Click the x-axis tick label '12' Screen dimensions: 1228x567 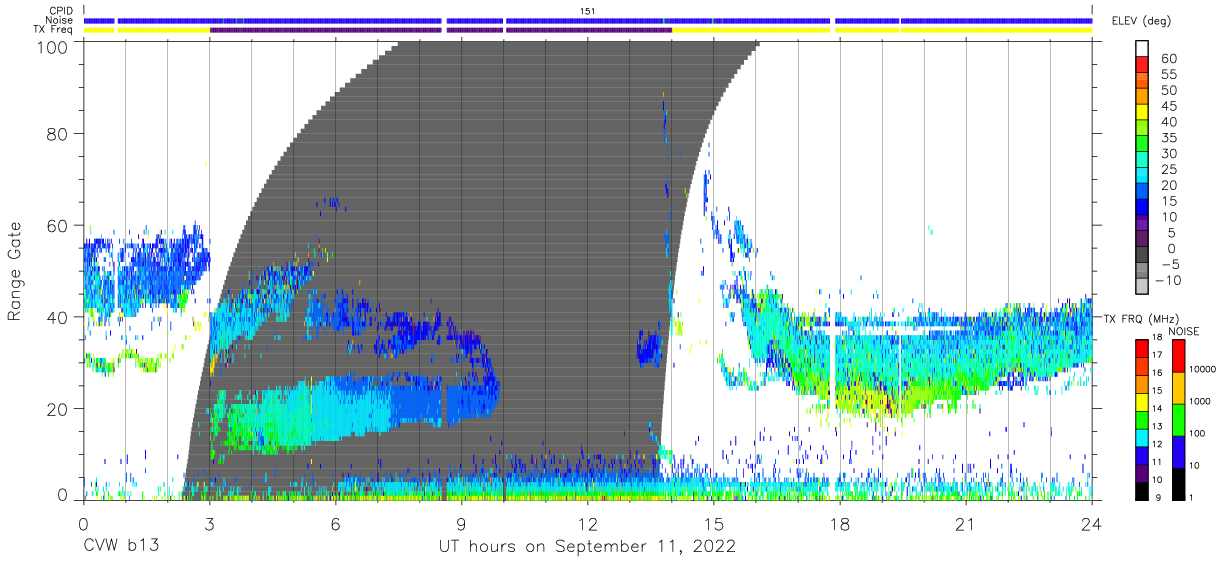587,523
